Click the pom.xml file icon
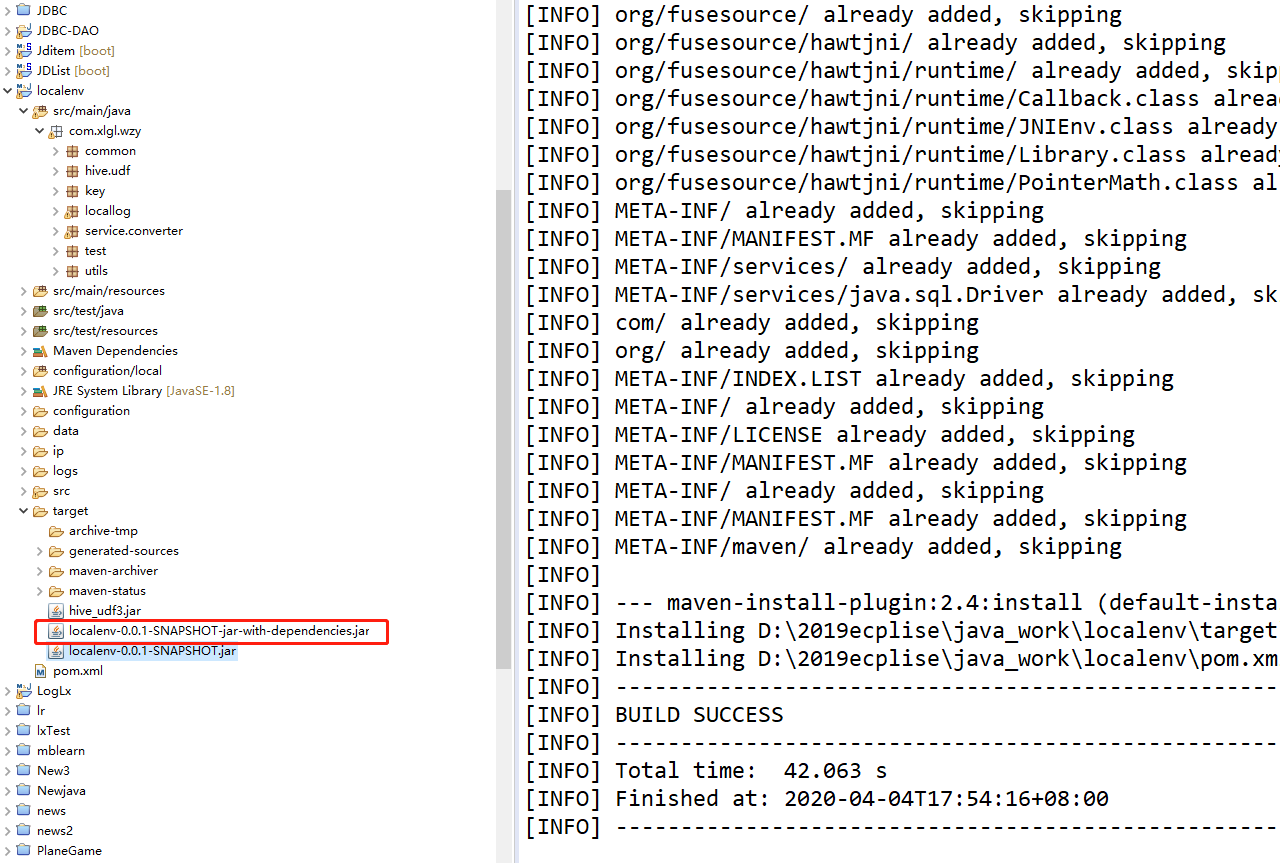1280x863 pixels. point(40,670)
